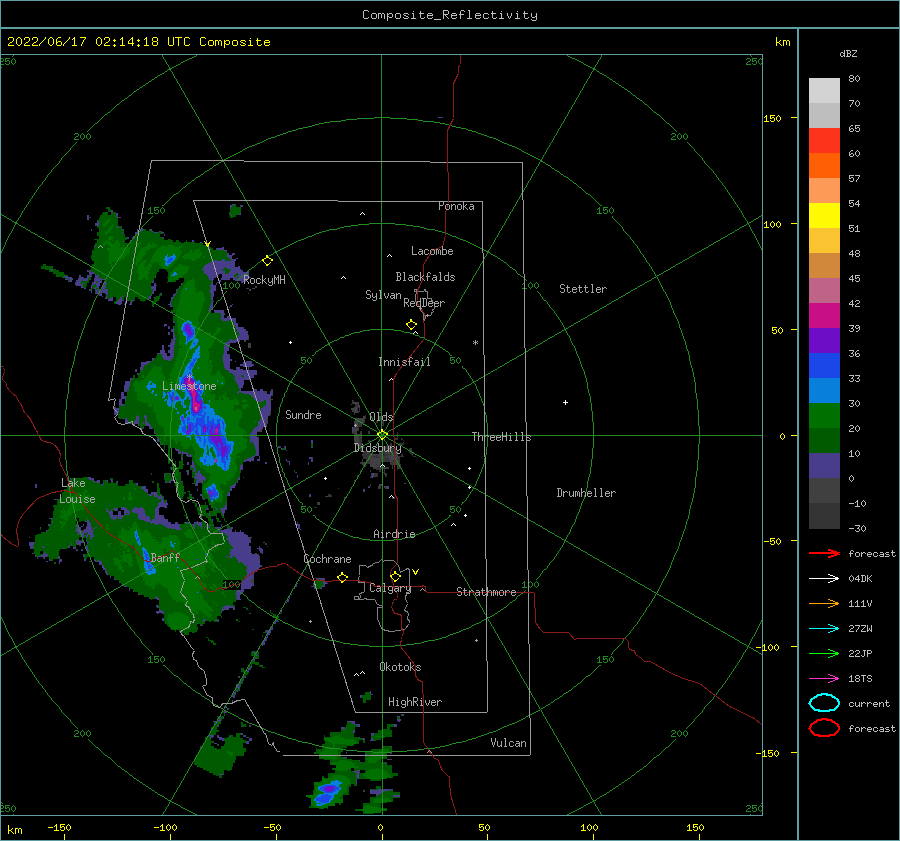The width and height of the screenshot is (900, 841).
Task: Click the Vulcan label
Action: (x=508, y=743)
